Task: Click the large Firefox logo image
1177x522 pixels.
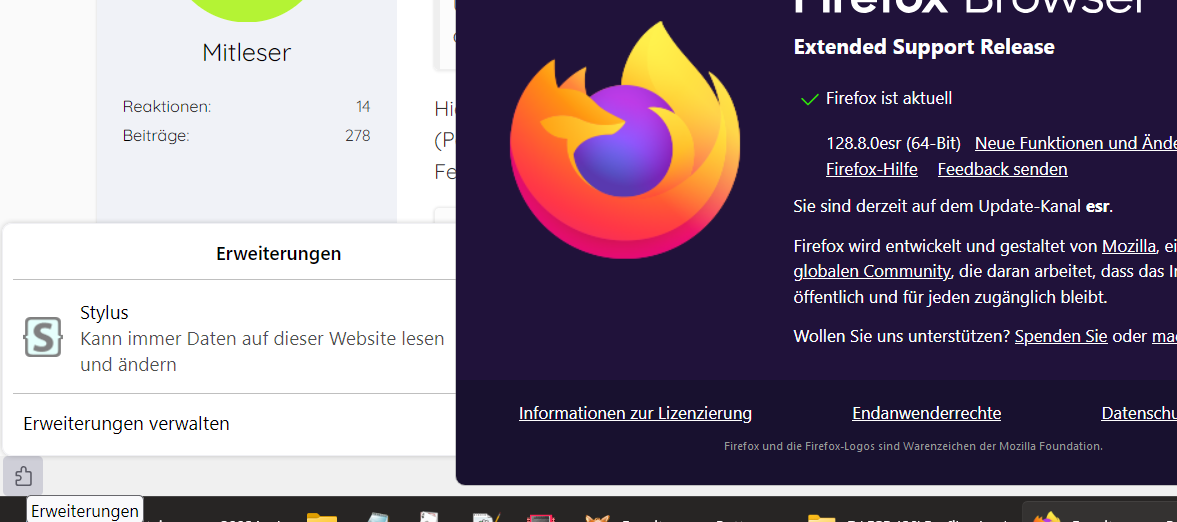Action: [625, 140]
